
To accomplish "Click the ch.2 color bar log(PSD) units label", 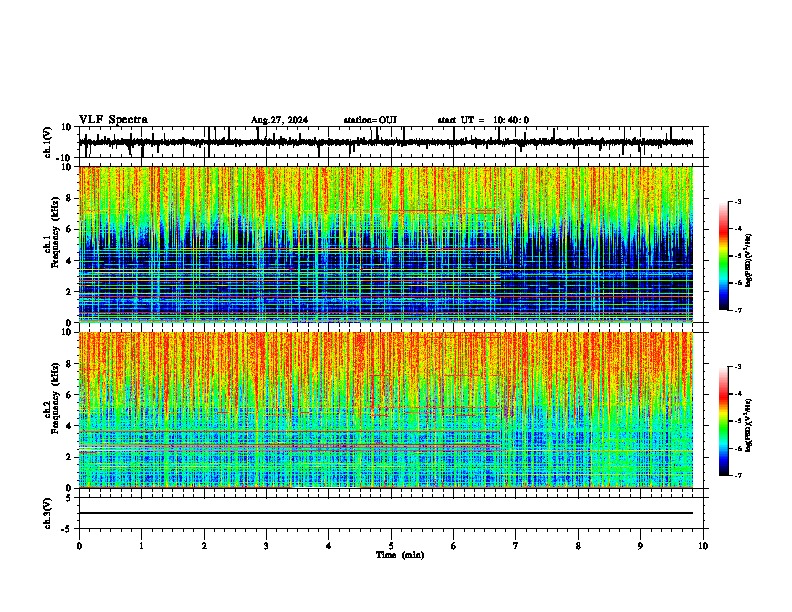I will pos(749,425).
